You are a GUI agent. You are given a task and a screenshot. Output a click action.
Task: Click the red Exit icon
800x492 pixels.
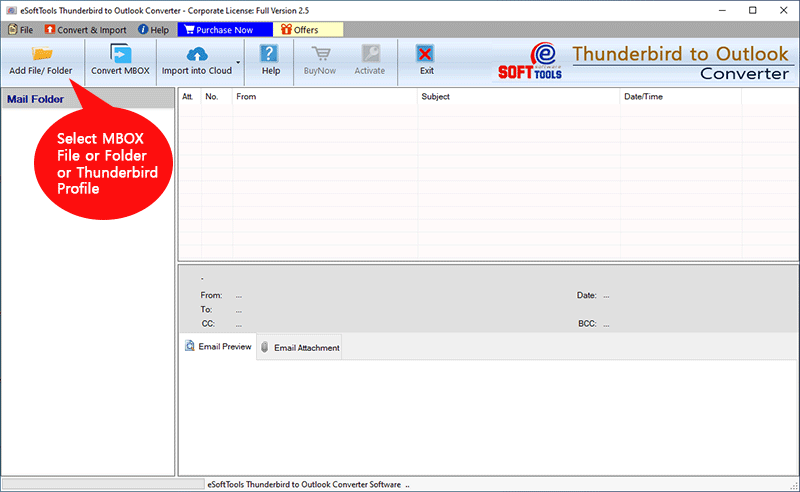click(x=424, y=54)
